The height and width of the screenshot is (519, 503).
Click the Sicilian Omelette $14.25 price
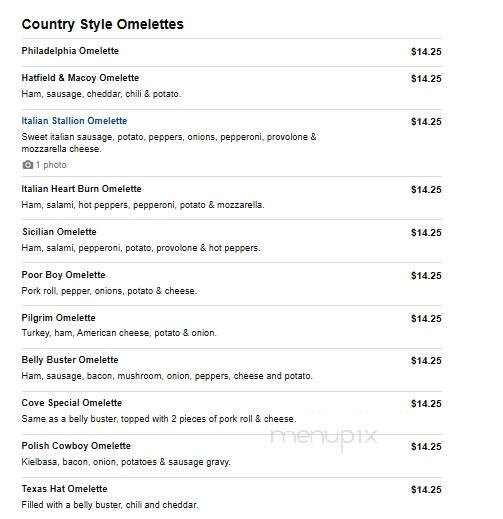coord(426,233)
